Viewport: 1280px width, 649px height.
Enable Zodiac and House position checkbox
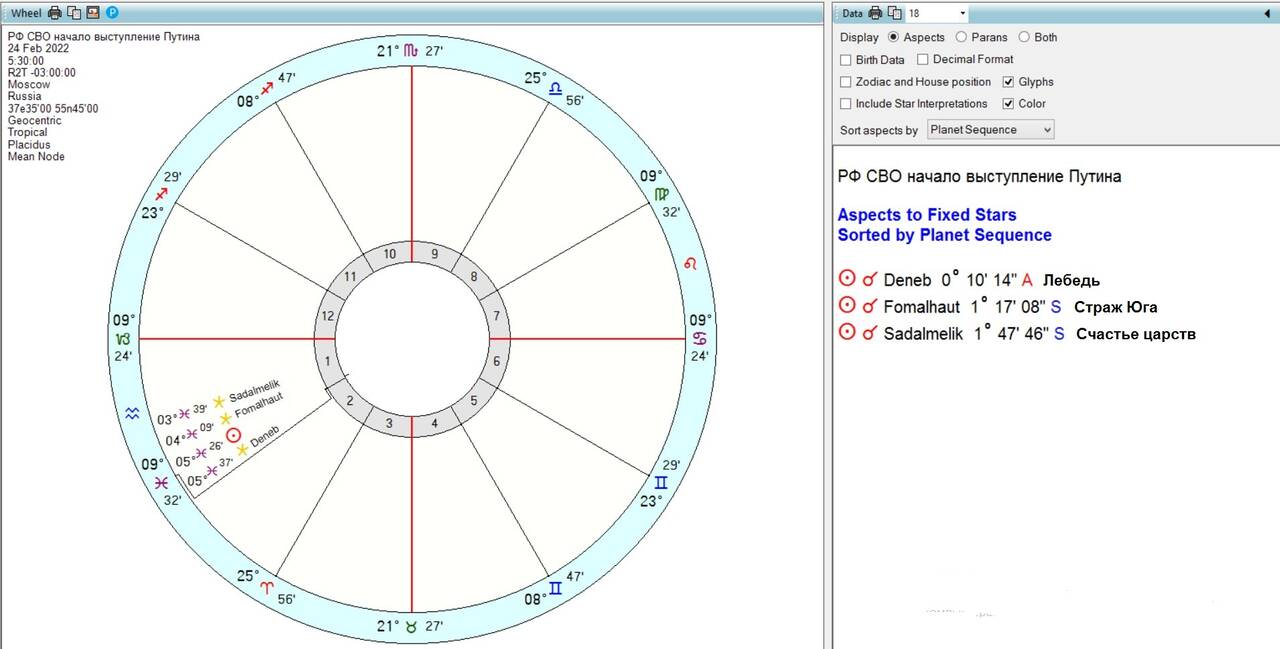846,82
